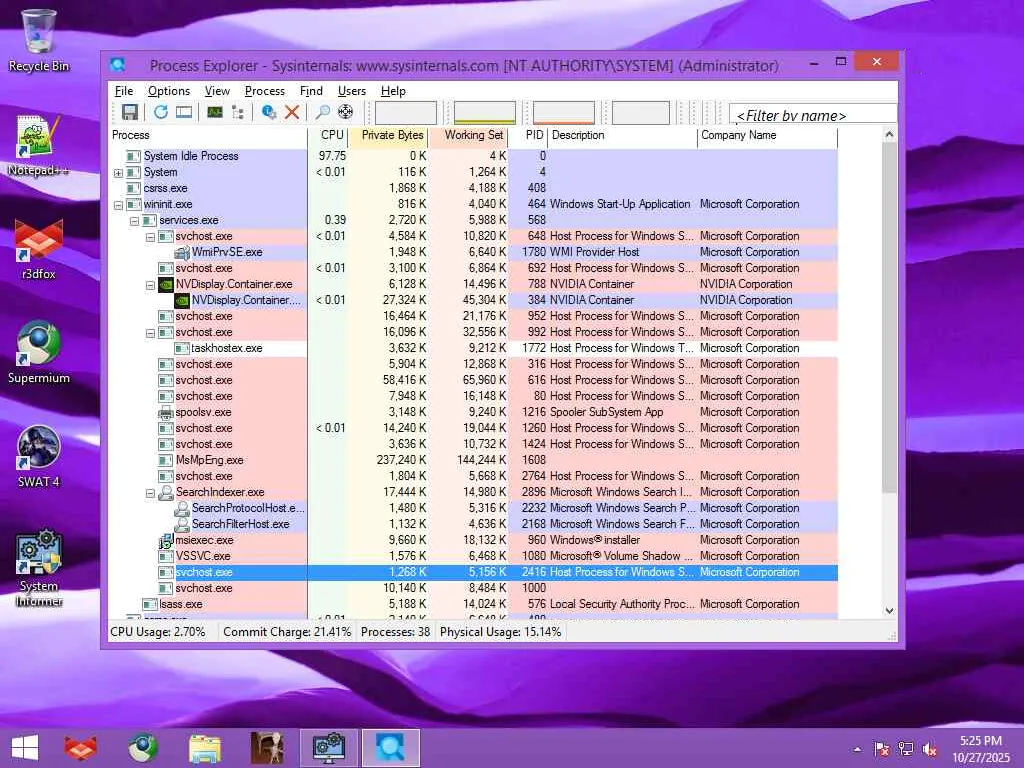Sort by the Company Name column header
1024x768 pixels.
tap(767, 135)
